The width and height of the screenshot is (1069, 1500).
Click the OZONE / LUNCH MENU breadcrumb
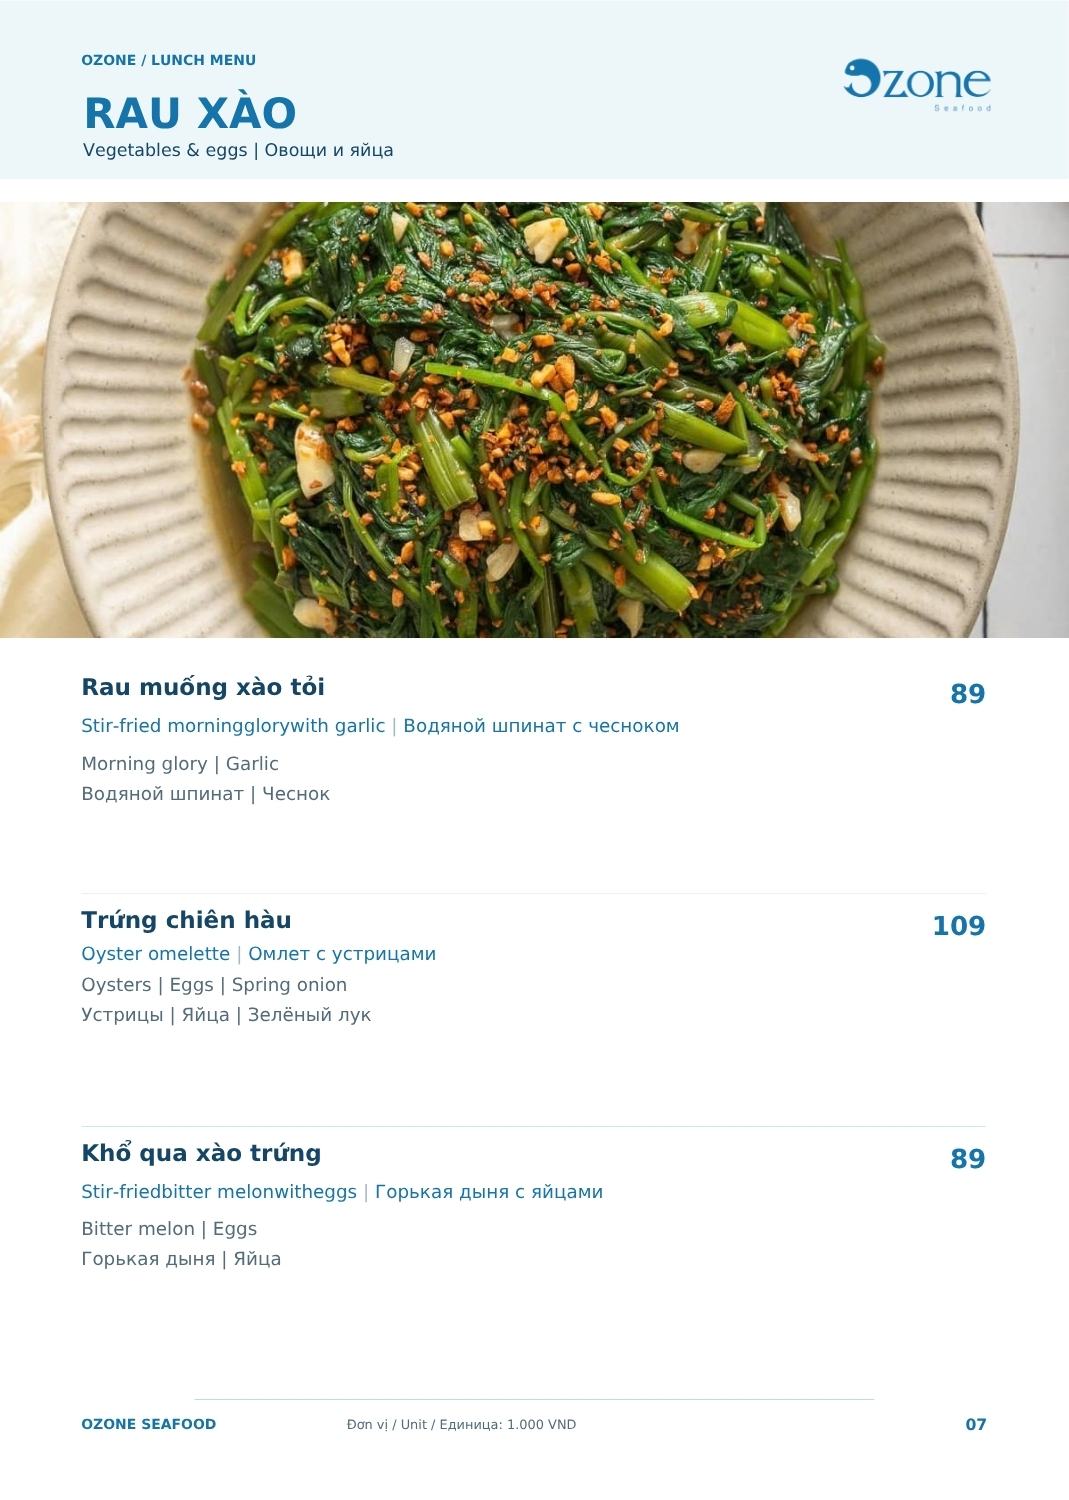click(168, 60)
